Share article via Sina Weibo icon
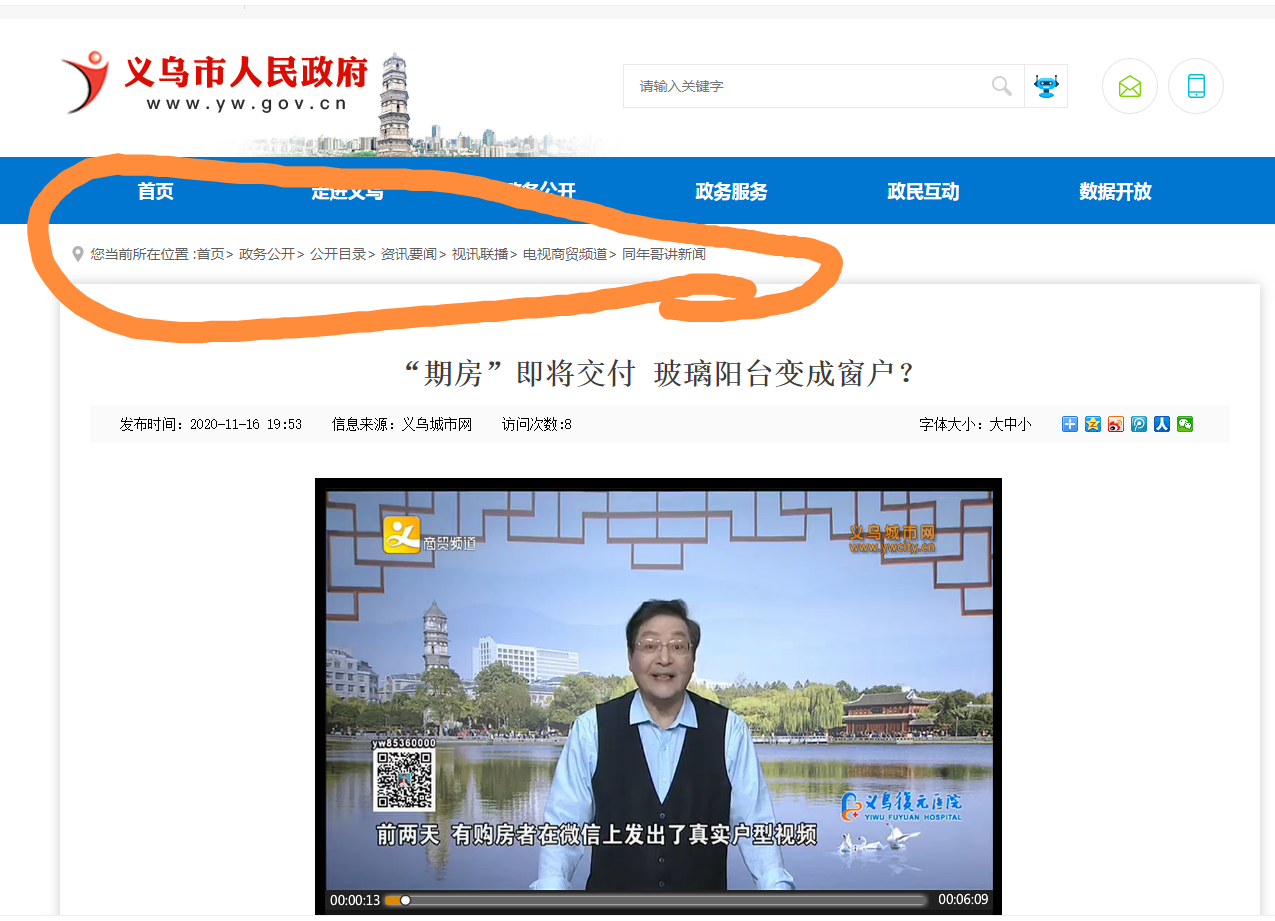1275x921 pixels. [x=1116, y=424]
